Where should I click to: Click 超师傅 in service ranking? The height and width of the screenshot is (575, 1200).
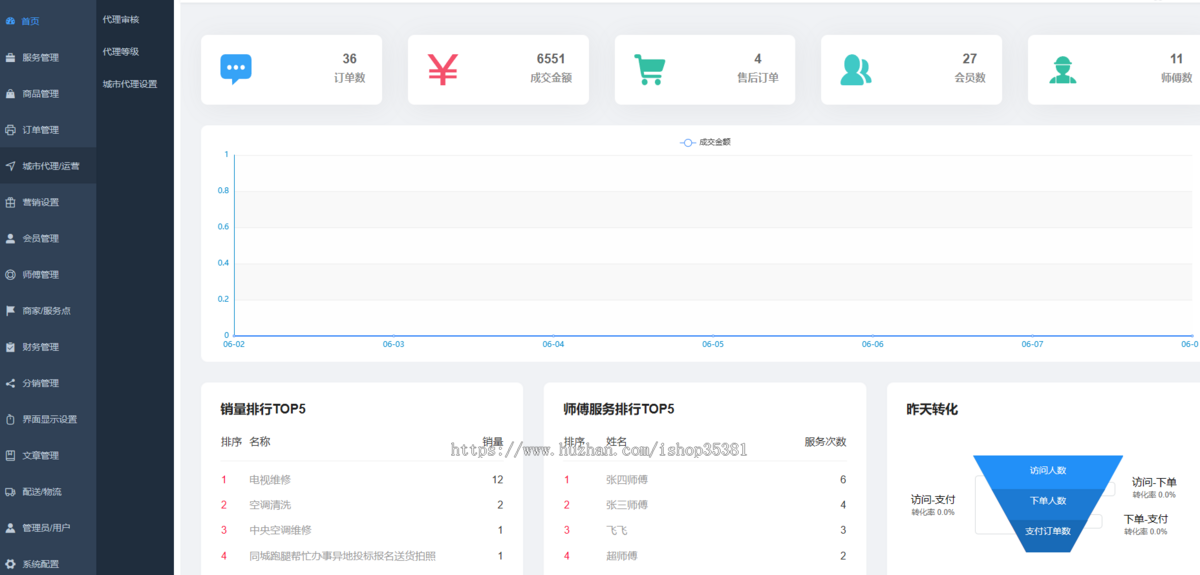coord(622,556)
